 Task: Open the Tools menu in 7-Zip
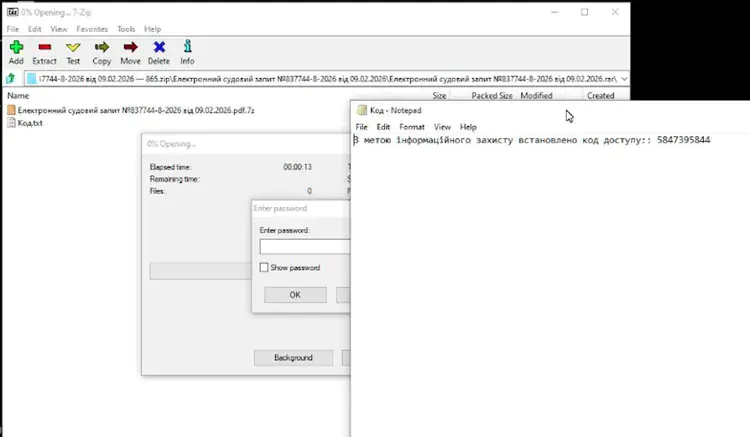tap(126, 29)
